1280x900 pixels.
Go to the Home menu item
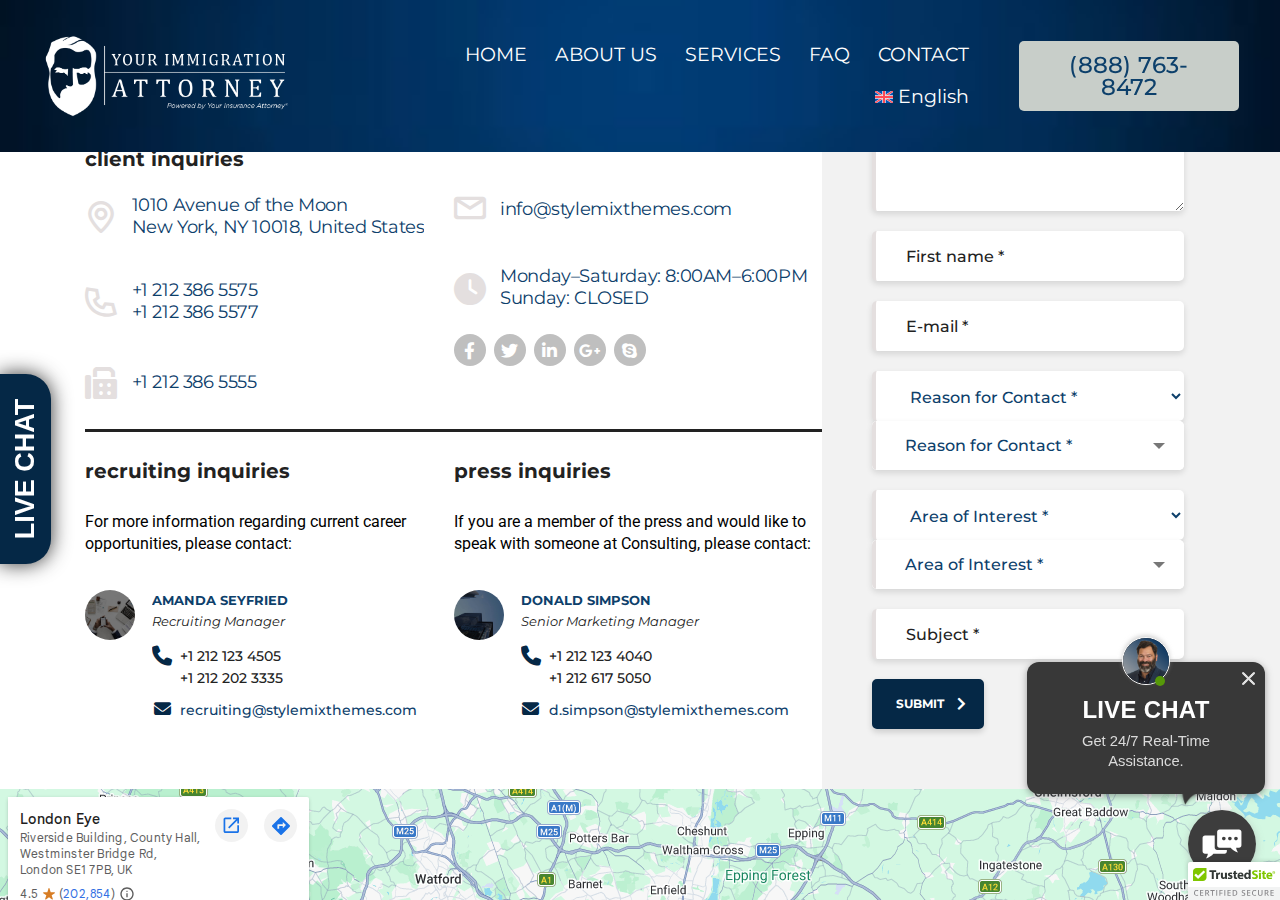pyautogui.click(x=496, y=55)
